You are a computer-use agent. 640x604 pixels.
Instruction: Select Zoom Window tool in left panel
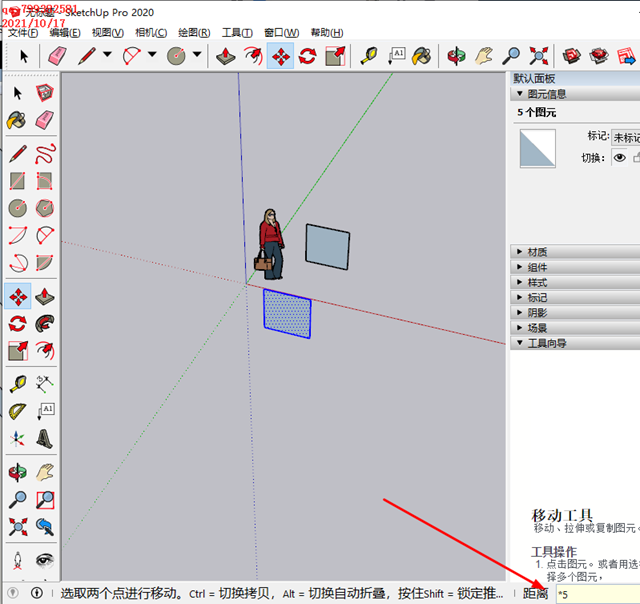click(x=45, y=500)
